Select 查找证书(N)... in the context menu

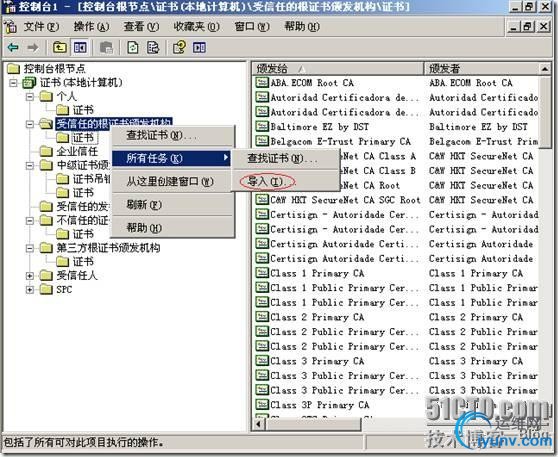coord(173,135)
